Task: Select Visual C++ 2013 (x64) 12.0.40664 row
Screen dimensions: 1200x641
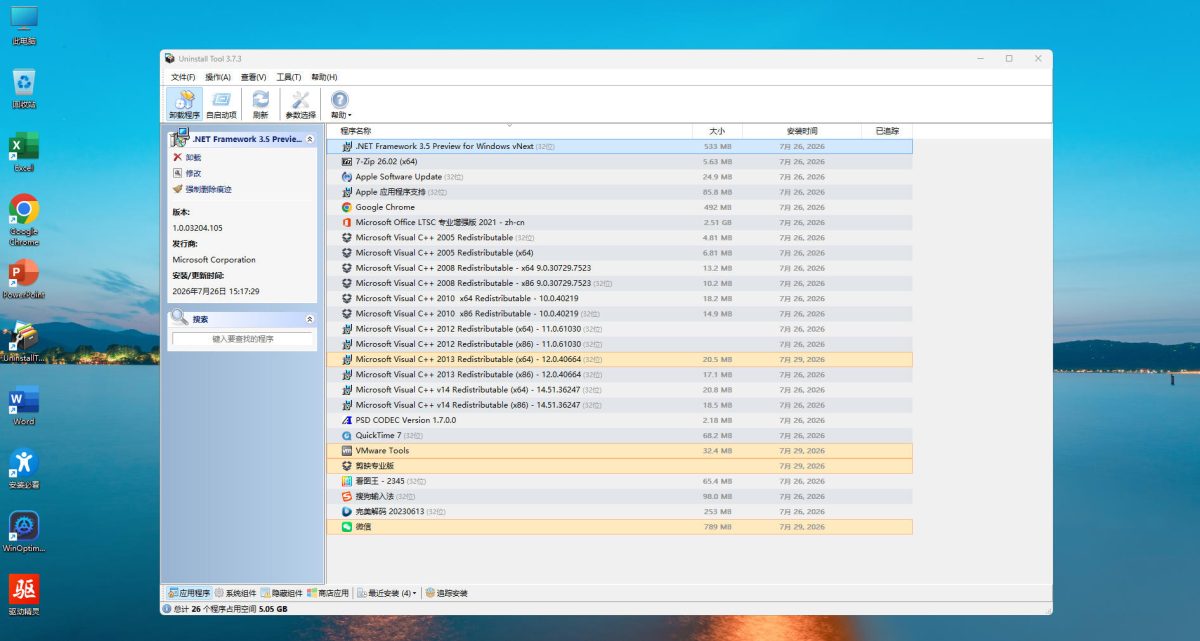Action: [620, 359]
